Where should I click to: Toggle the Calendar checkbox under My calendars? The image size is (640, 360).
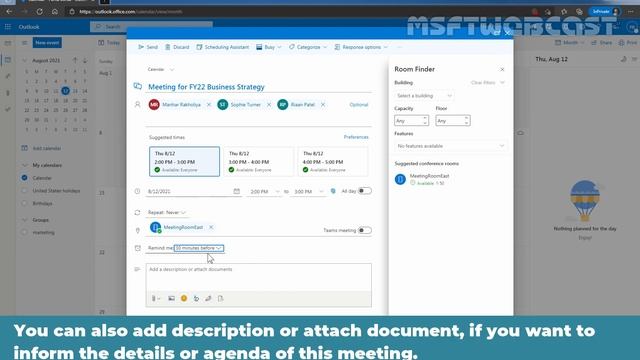click(x=24, y=178)
